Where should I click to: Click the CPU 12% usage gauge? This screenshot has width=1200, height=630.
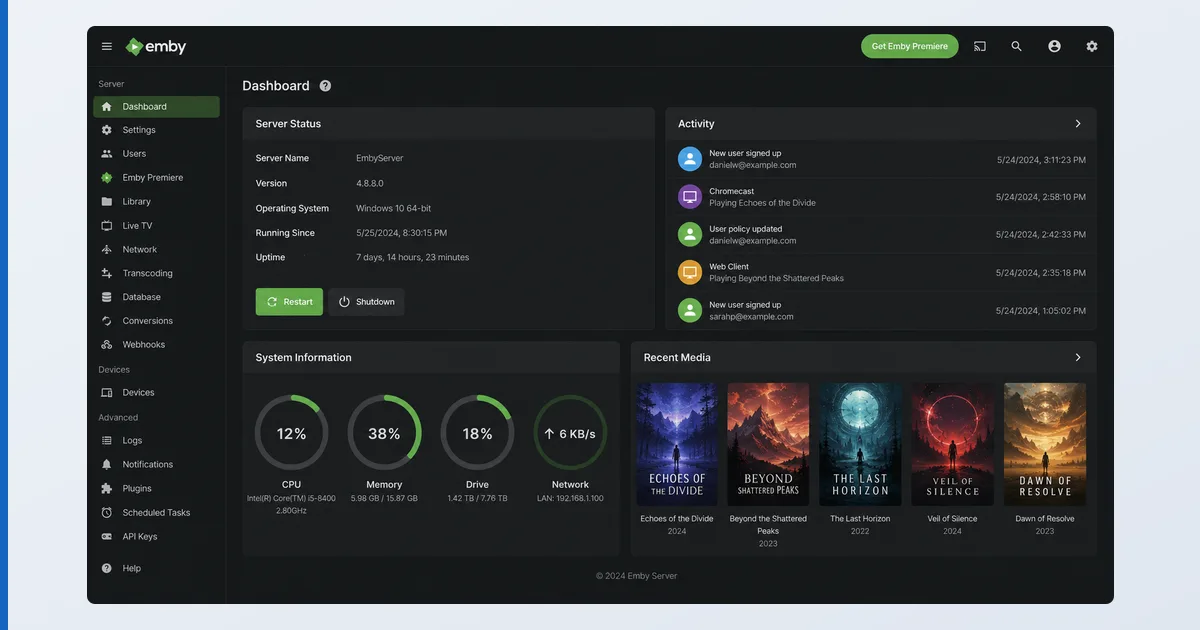click(x=291, y=433)
